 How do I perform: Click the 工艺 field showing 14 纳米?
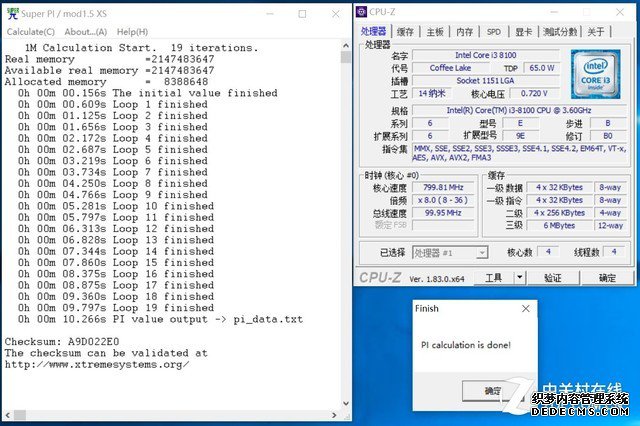click(x=432, y=93)
